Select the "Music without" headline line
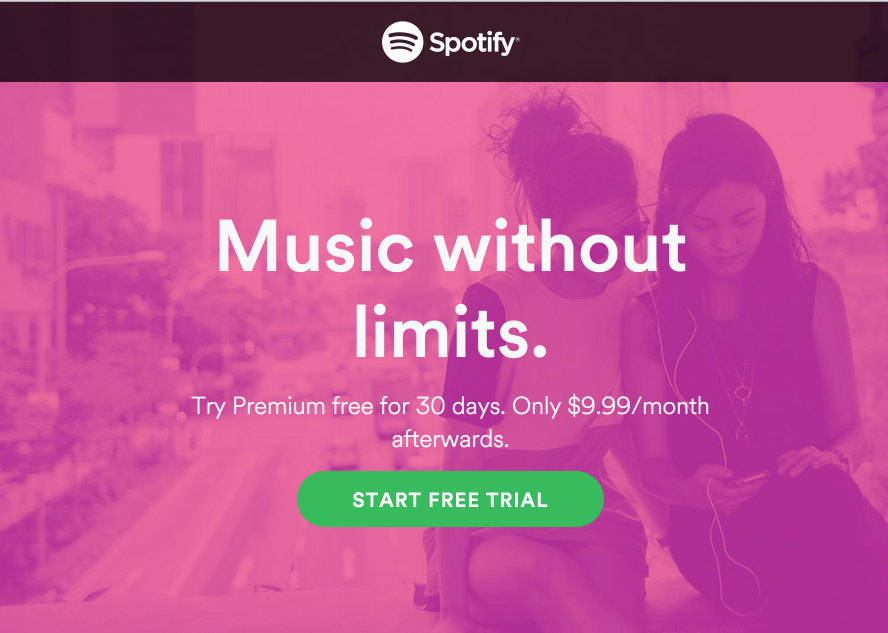This screenshot has width=888, height=633. pyautogui.click(x=451, y=247)
